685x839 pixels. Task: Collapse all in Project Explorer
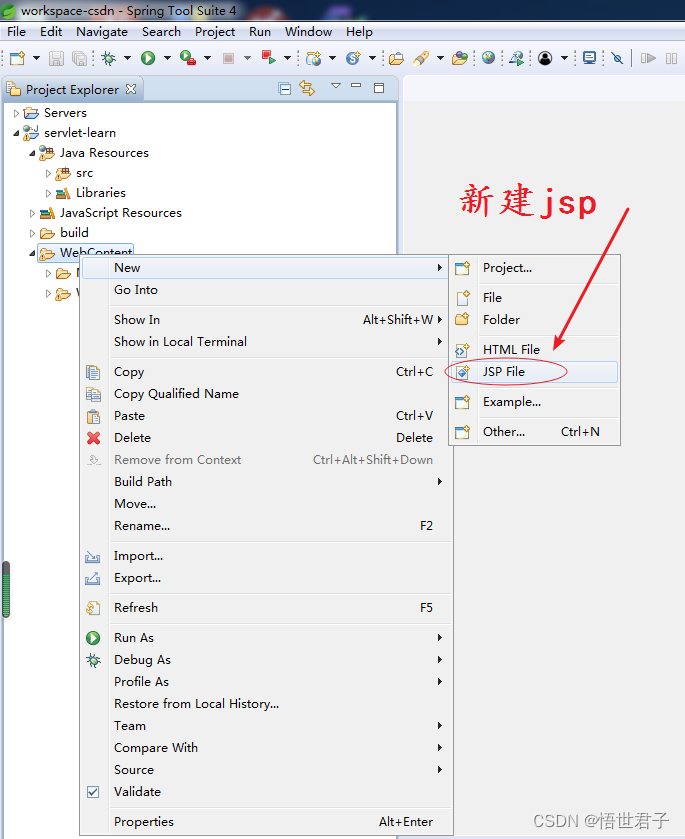click(x=285, y=89)
